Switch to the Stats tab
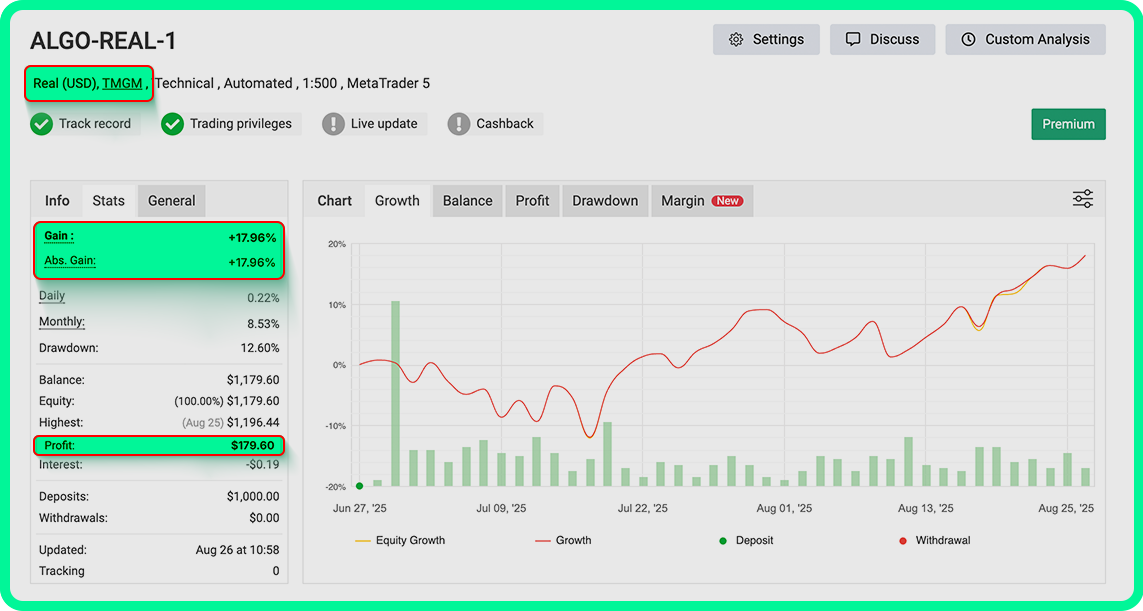This screenshot has width=1143, height=611. 108,201
